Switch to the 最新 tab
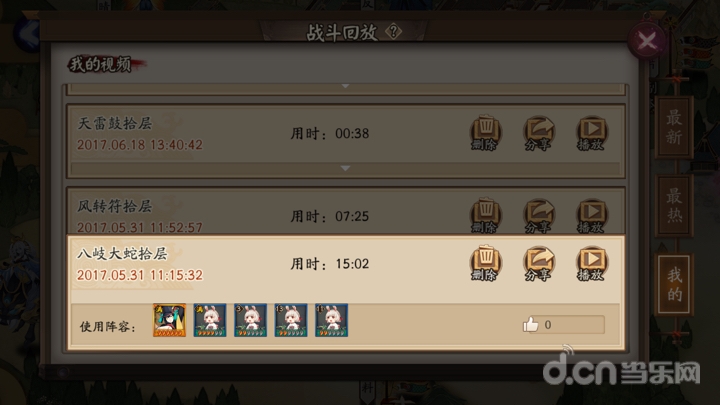The height and width of the screenshot is (405, 720). (674, 127)
